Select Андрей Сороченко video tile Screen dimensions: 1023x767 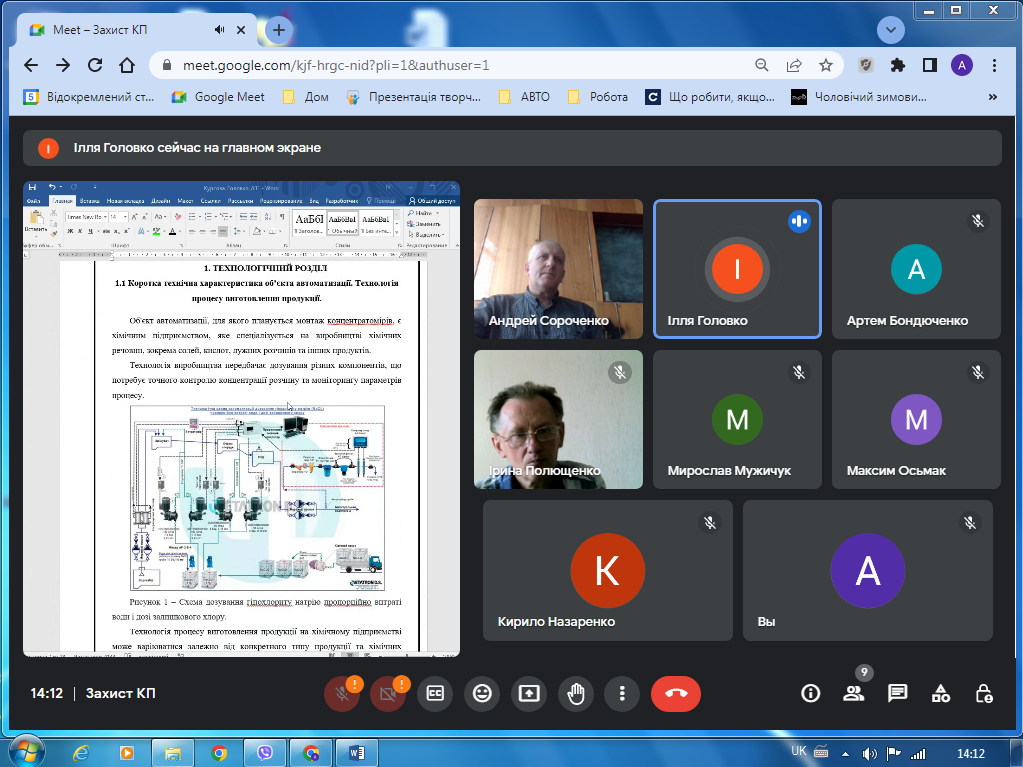(558, 268)
